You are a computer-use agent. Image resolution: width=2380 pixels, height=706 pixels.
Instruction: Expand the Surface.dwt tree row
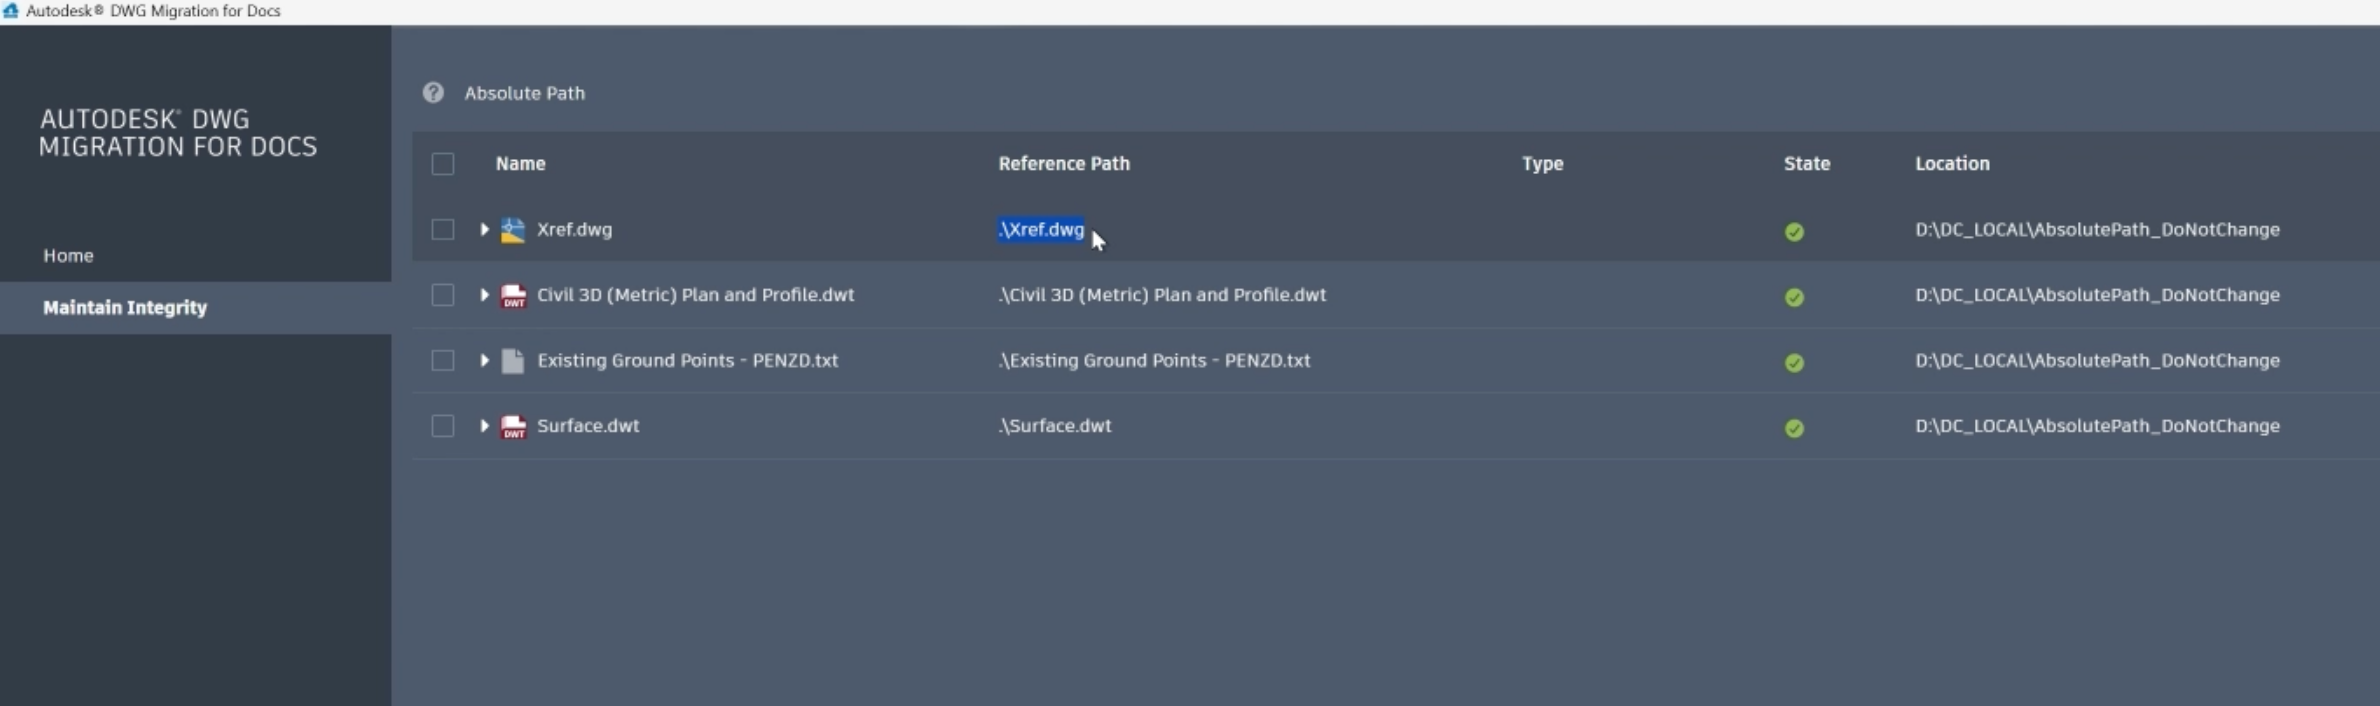[x=484, y=426]
